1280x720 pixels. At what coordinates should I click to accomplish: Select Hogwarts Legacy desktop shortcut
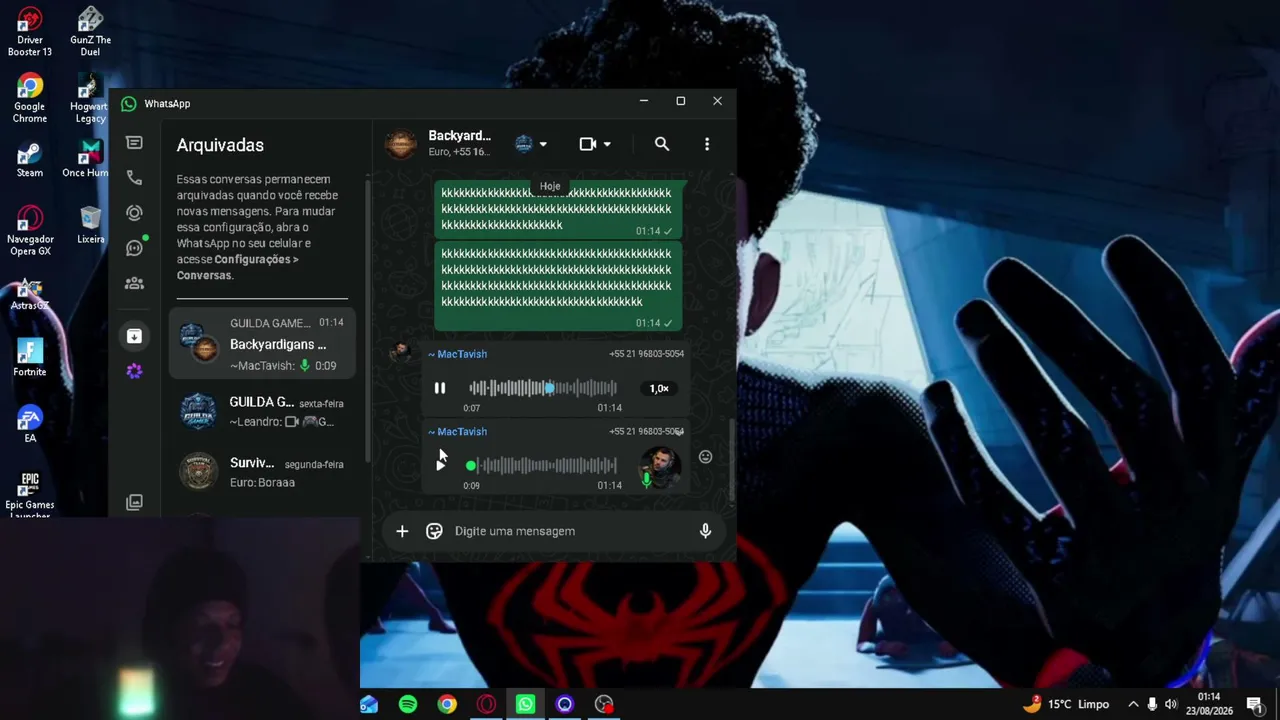tap(90, 99)
